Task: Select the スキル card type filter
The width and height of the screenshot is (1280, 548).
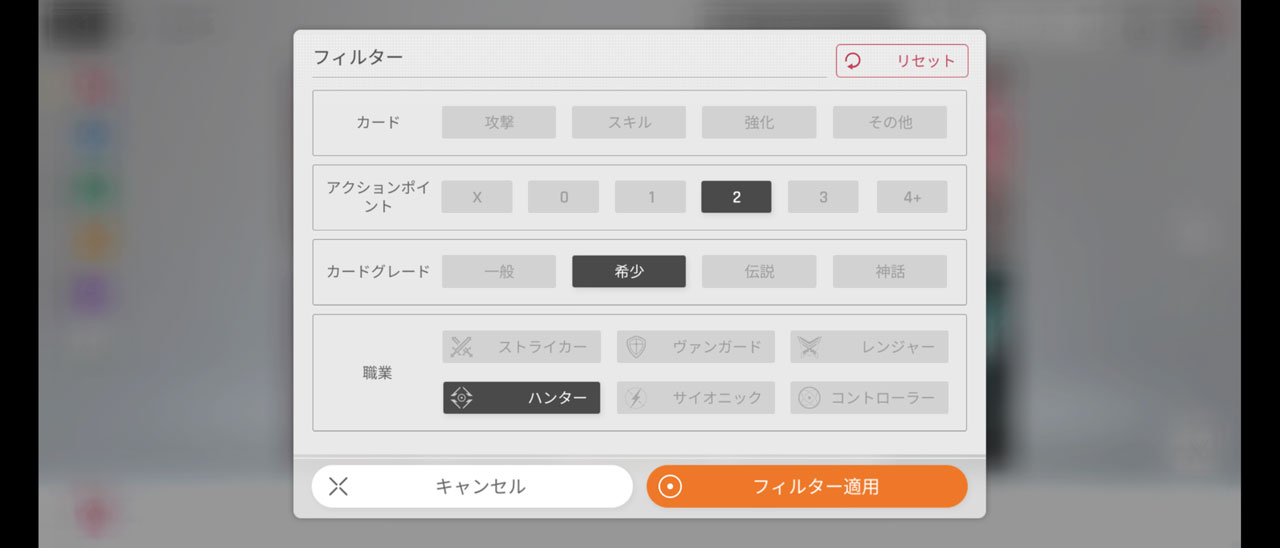Action: [629, 122]
